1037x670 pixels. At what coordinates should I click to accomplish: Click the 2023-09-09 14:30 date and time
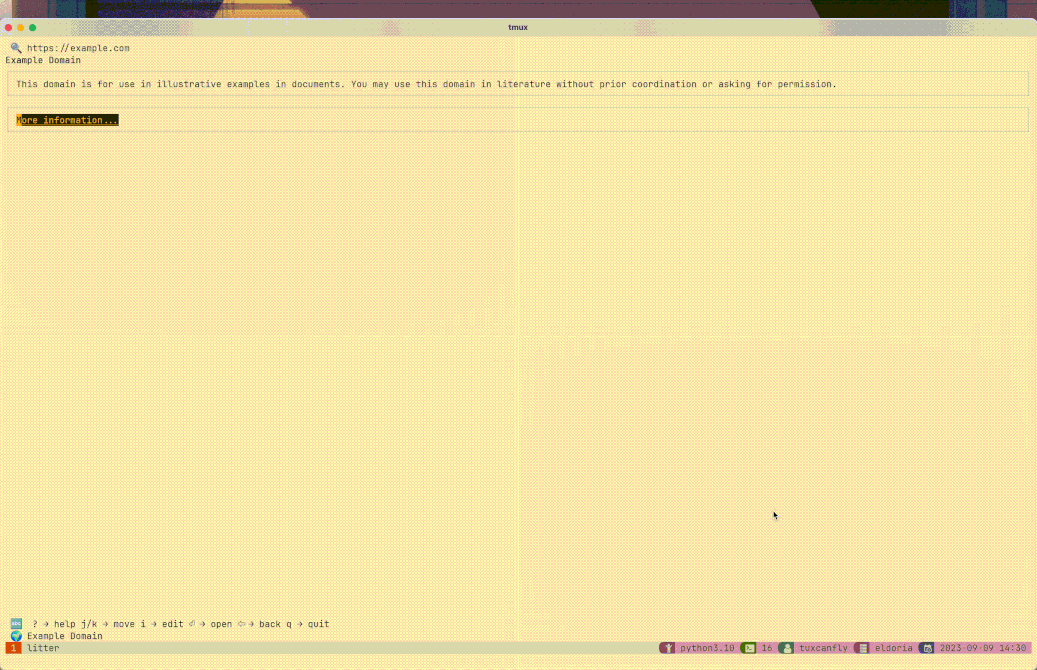tap(983, 648)
